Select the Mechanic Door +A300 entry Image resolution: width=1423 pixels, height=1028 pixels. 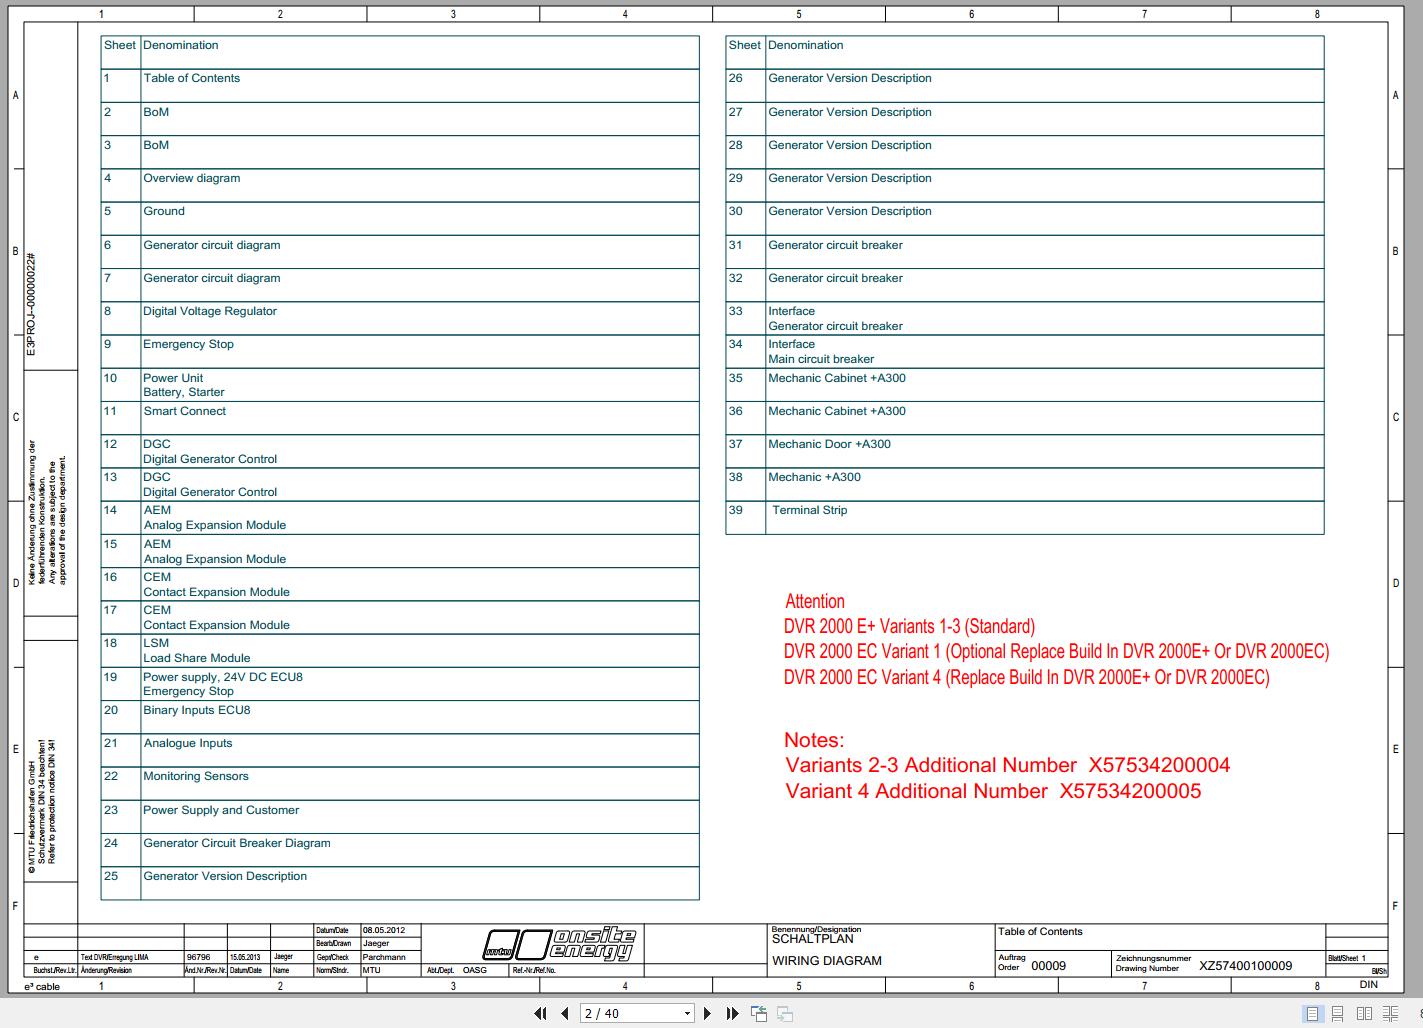(828, 444)
